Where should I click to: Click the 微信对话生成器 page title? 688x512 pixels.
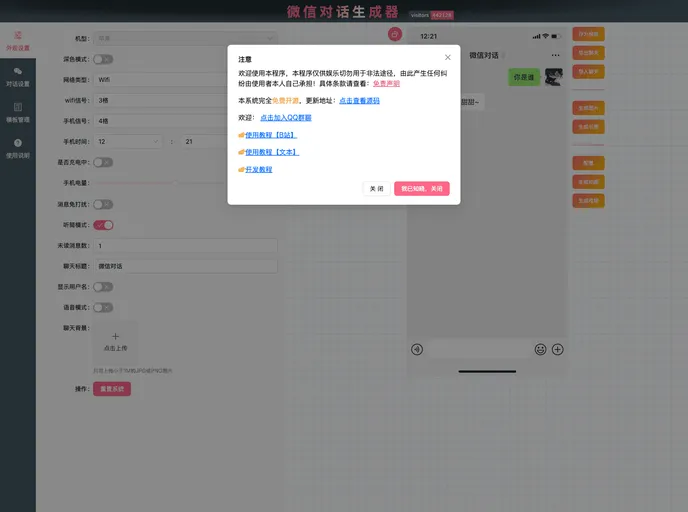pos(343,12)
